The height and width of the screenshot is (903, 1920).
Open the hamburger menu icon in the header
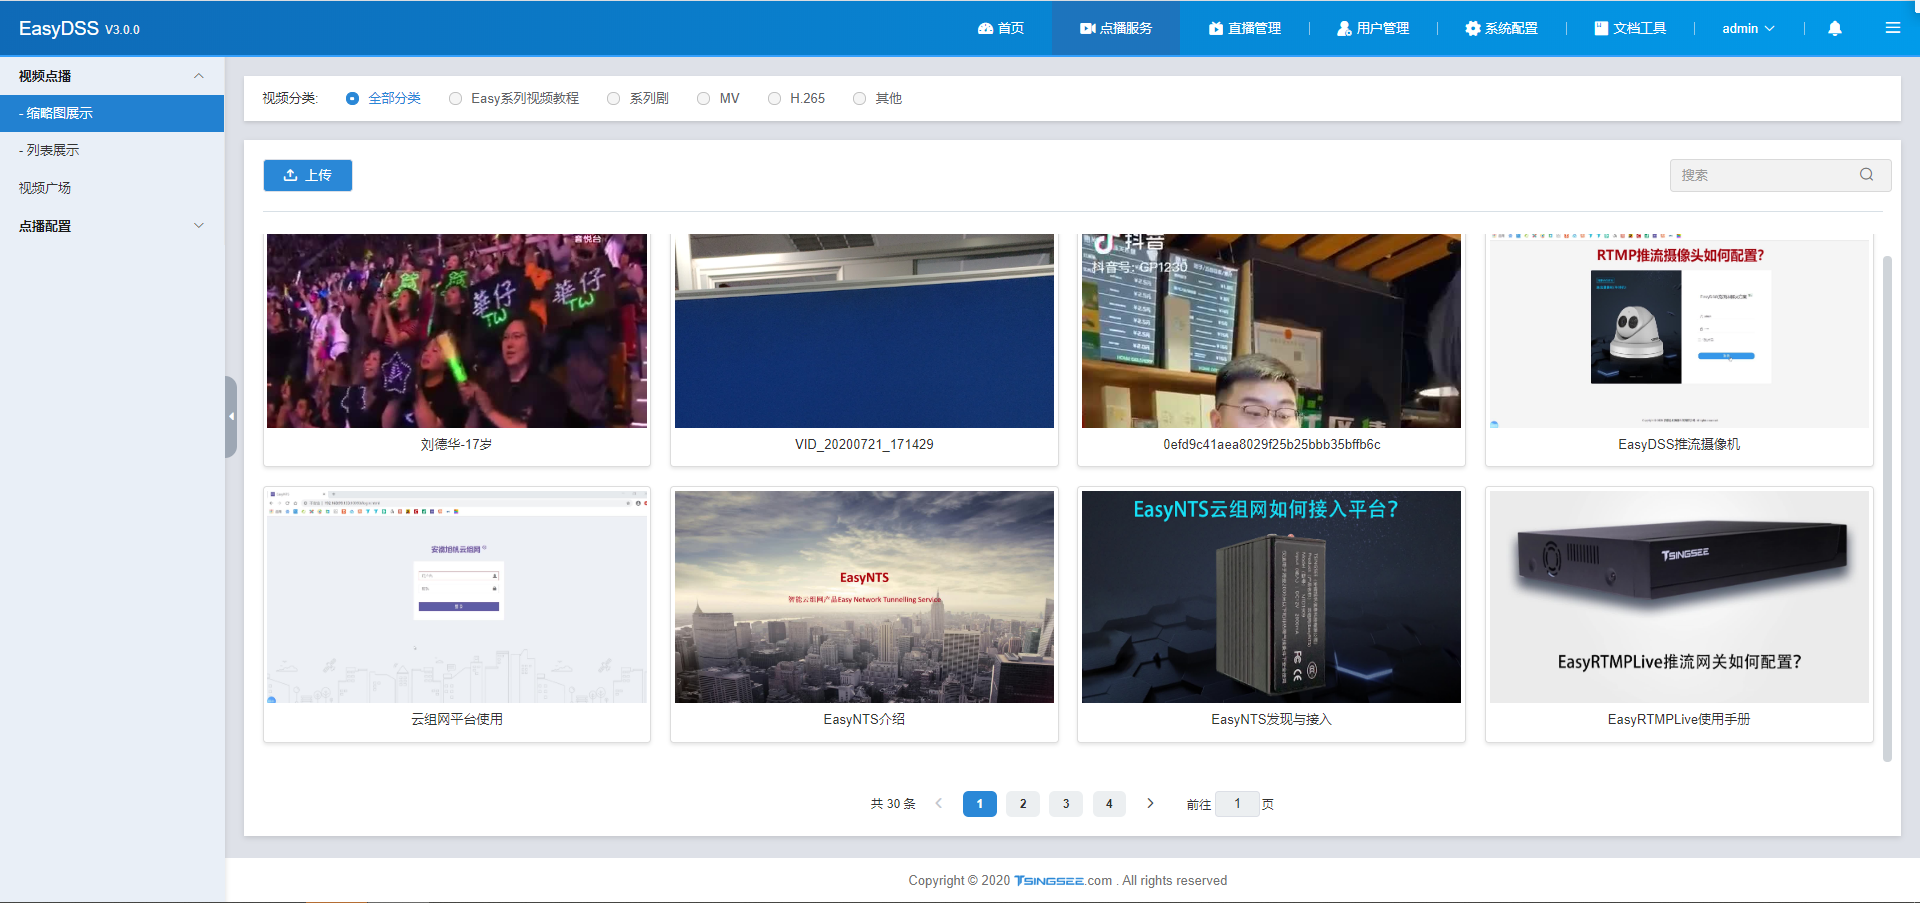click(1892, 28)
